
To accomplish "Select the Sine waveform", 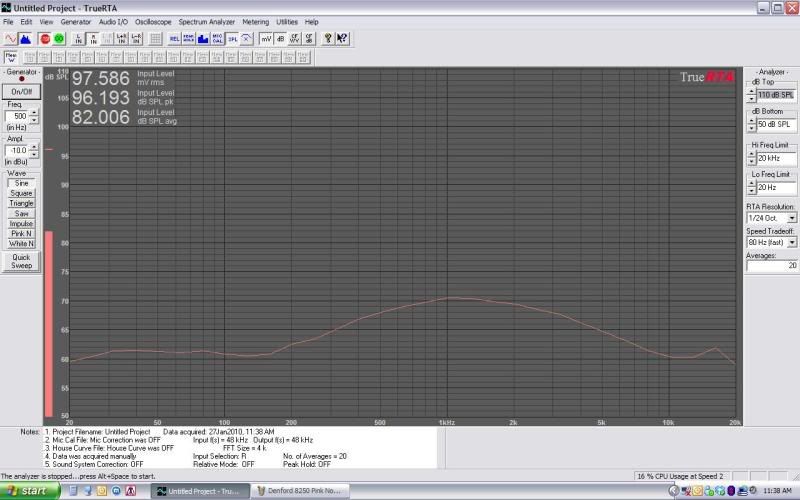I will point(21,183).
